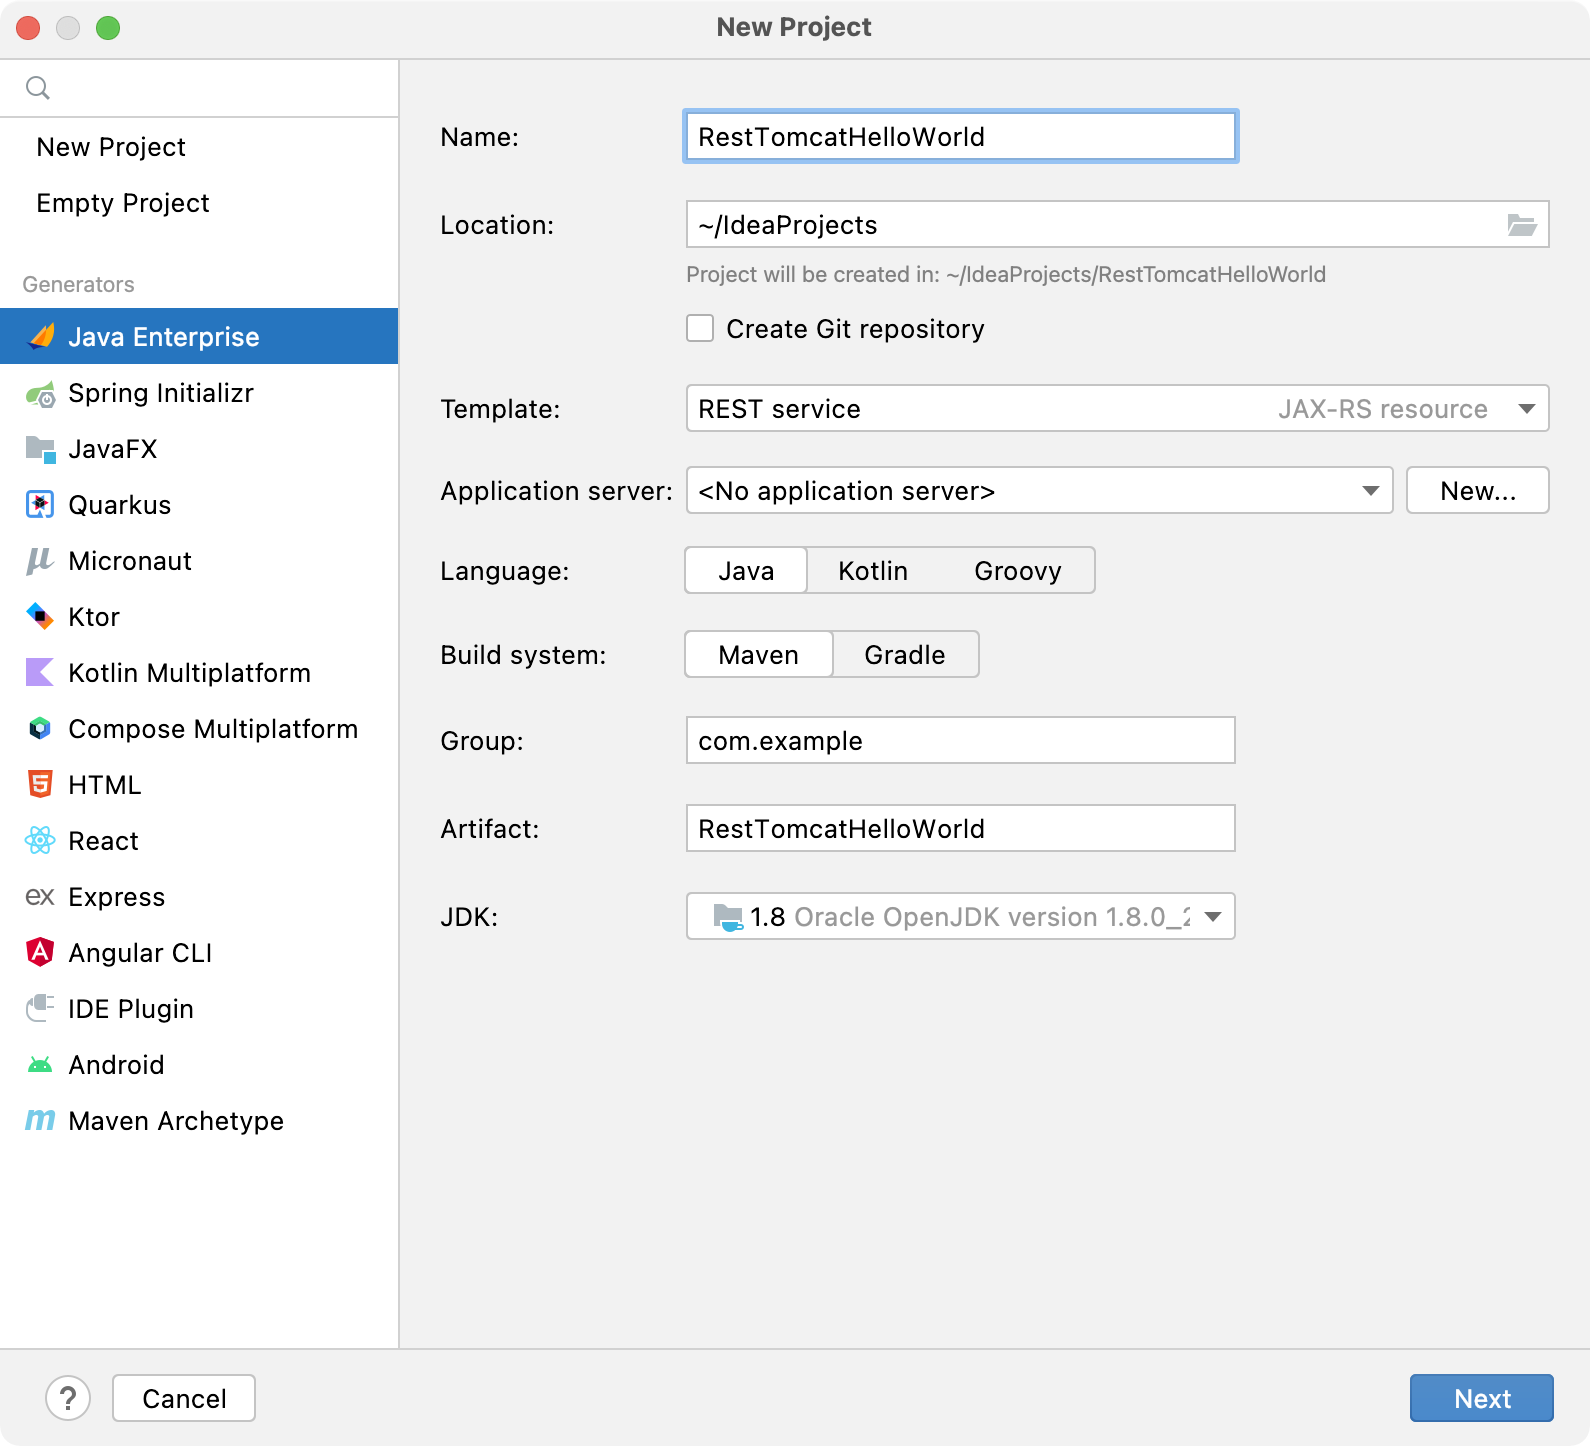This screenshot has width=1590, height=1446.
Task: Open the Template dropdown
Action: [x=1118, y=409]
